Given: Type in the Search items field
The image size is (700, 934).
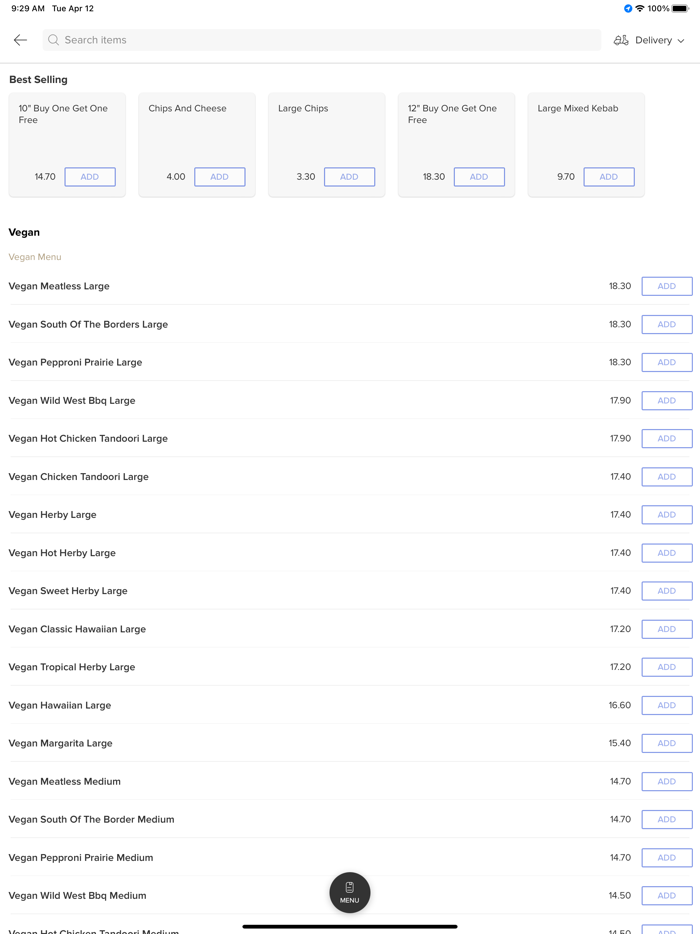Looking at the screenshot, I should (320, 40).
